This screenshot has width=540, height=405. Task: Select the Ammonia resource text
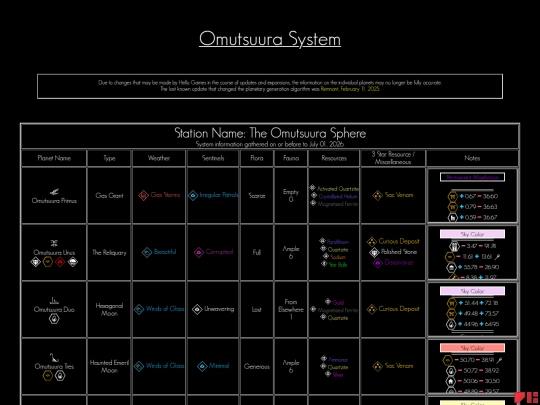(338, 360)
